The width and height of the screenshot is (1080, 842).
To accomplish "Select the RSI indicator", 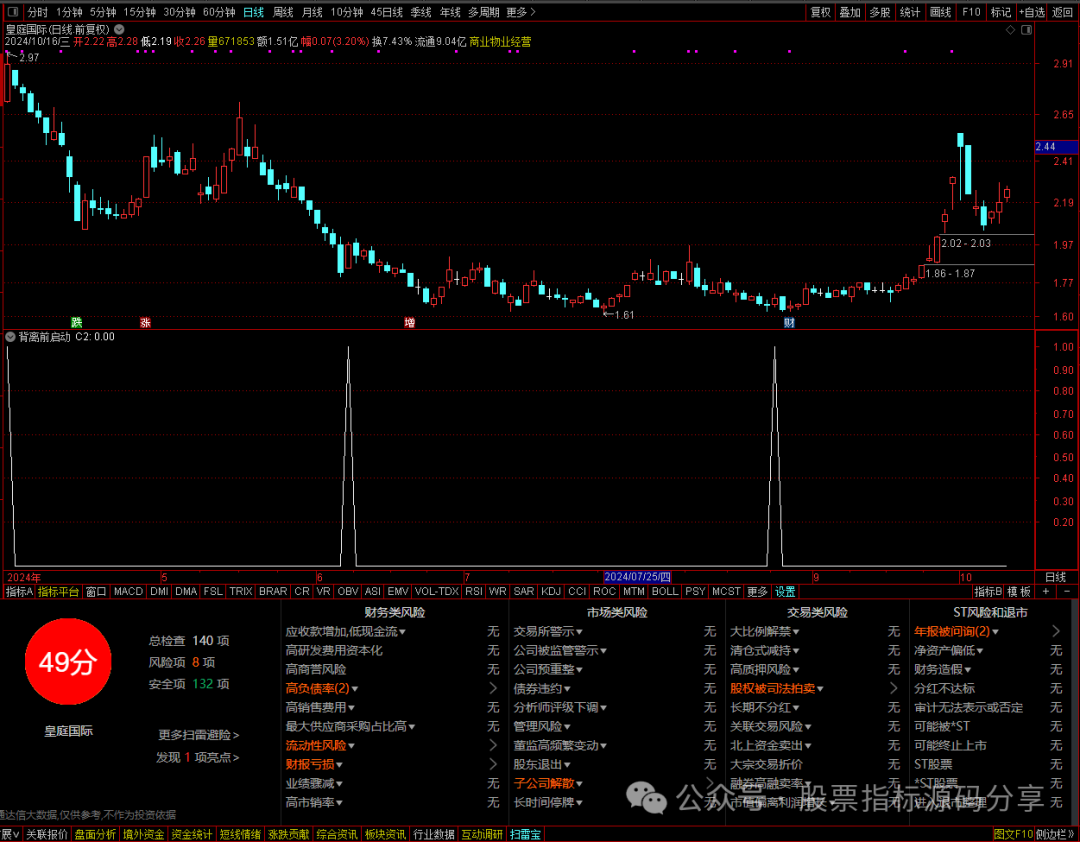I will tap(474, 592).
